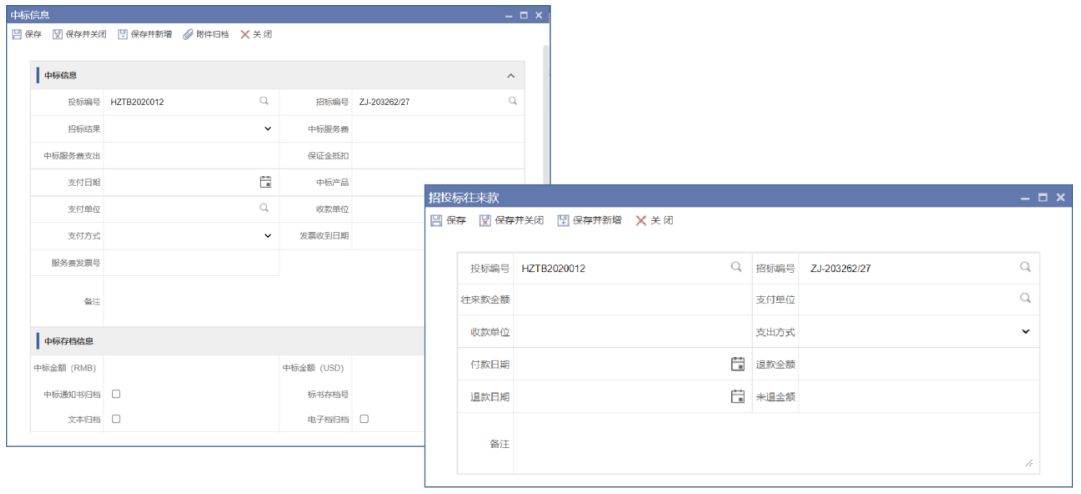1081x494 pixels.
Task: Open 支付日期 calendar picker in 中标信息
Action: [x=265, y=182]
